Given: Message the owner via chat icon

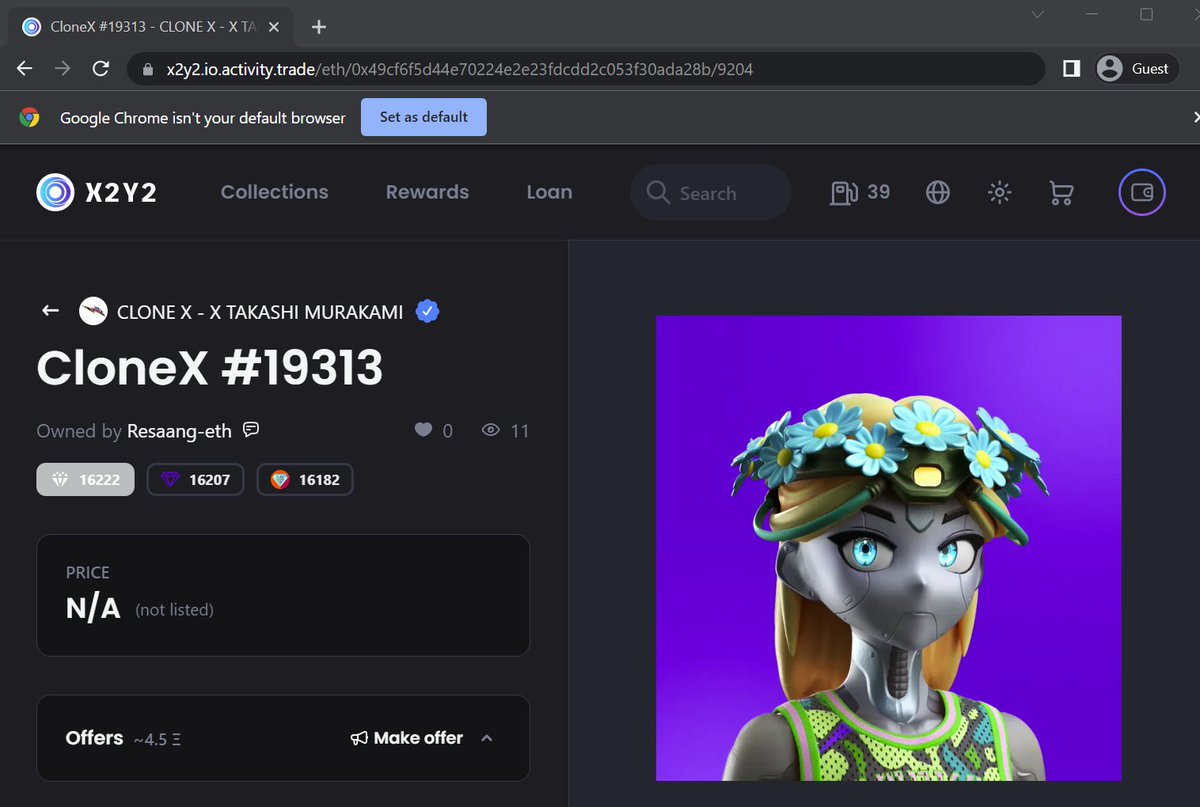Looking at the screenshot, I should (x=252, y=430).
